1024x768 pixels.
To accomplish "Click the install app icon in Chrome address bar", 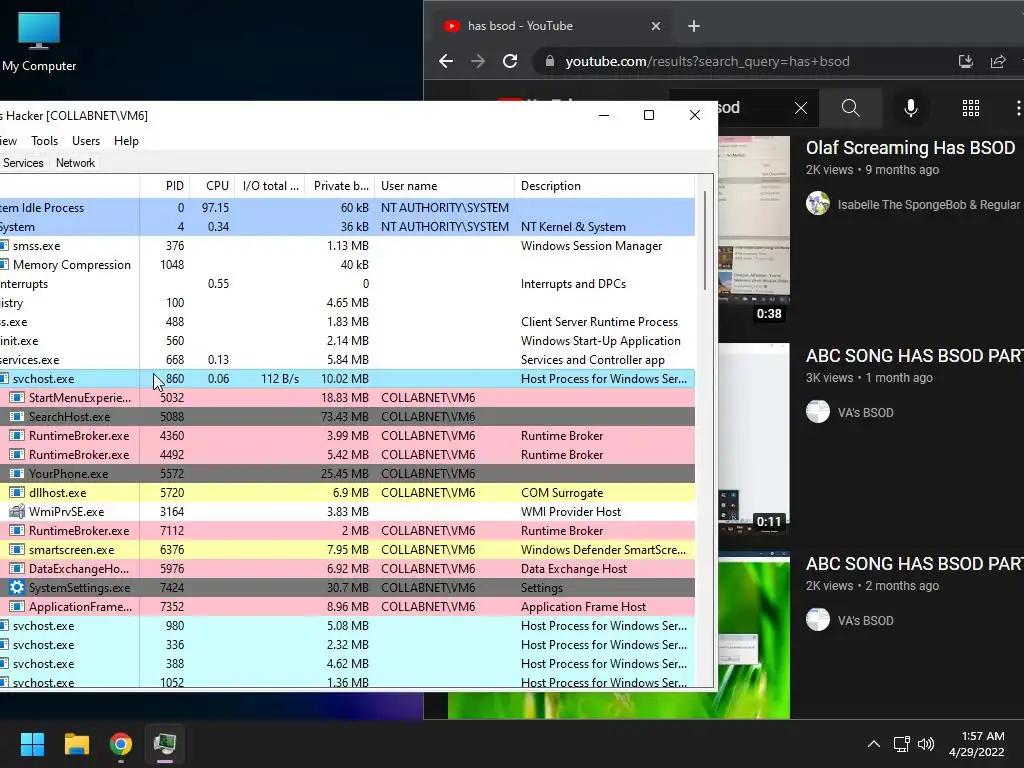I will pos(965,61).
